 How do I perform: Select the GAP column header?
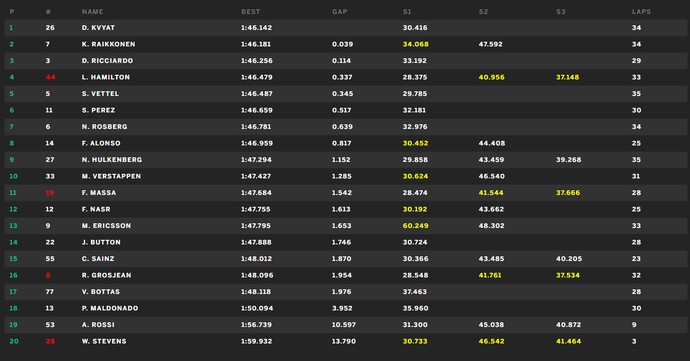pyautogui.click(x=340, y=12)
